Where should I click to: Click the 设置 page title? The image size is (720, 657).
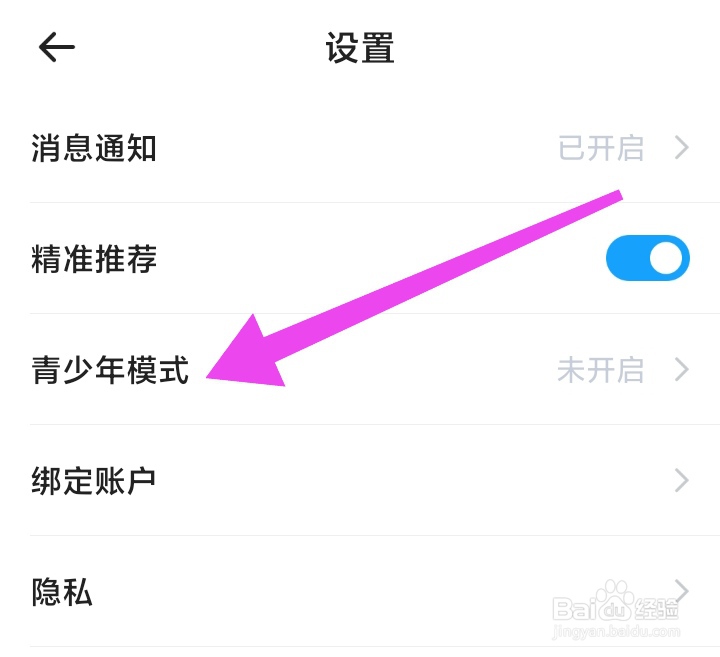[360, 47]
